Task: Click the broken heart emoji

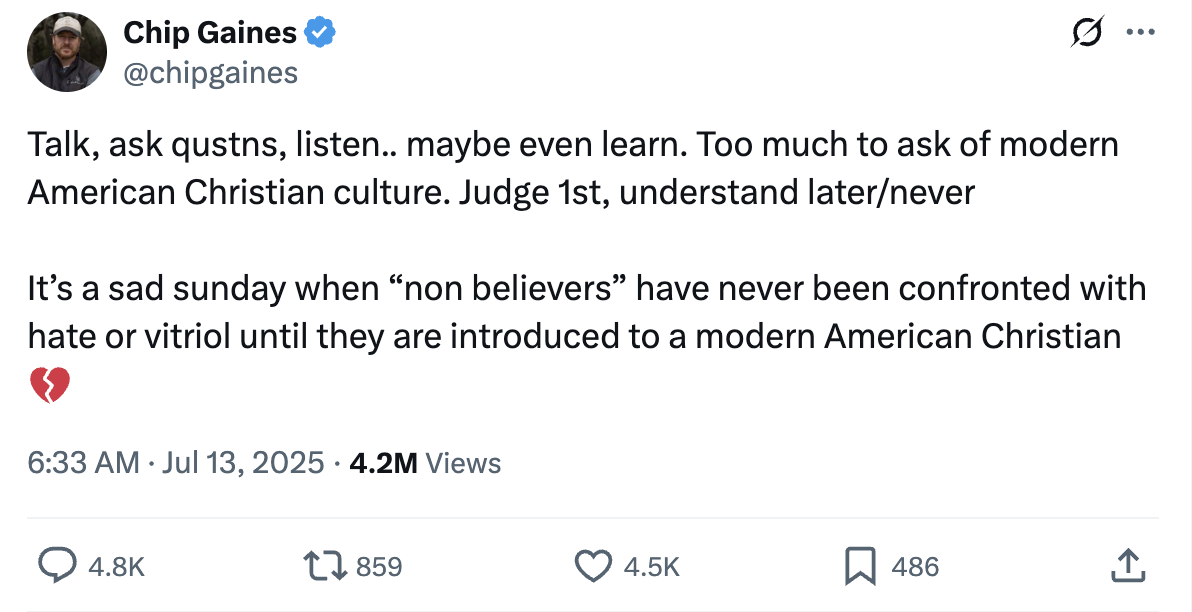Action: (x=49, y=385)
